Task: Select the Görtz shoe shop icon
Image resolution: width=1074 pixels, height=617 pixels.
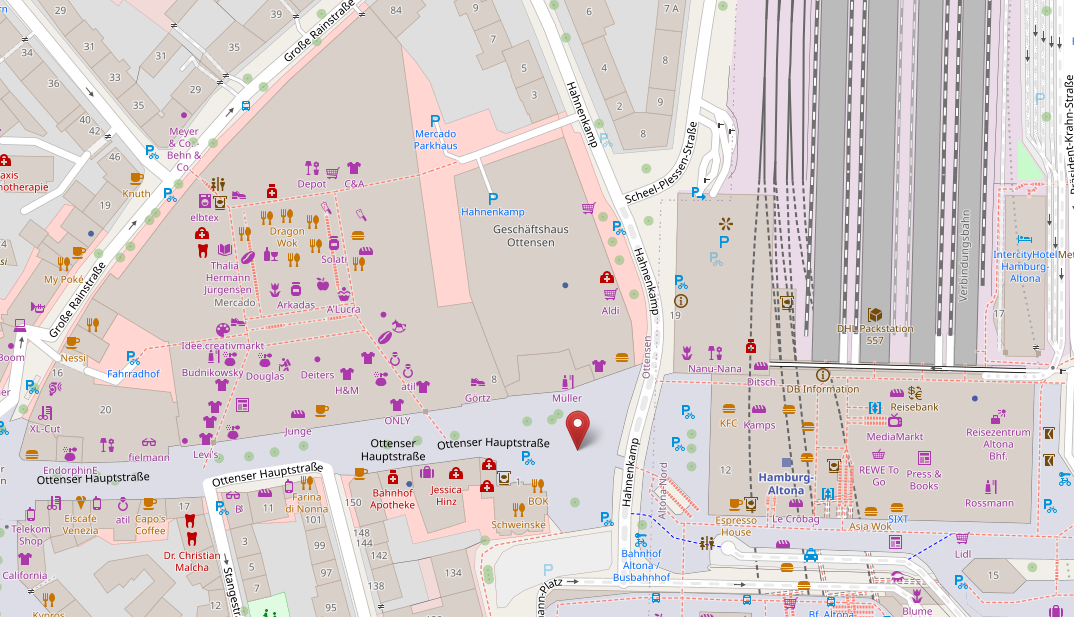Action: pos(477,382)
